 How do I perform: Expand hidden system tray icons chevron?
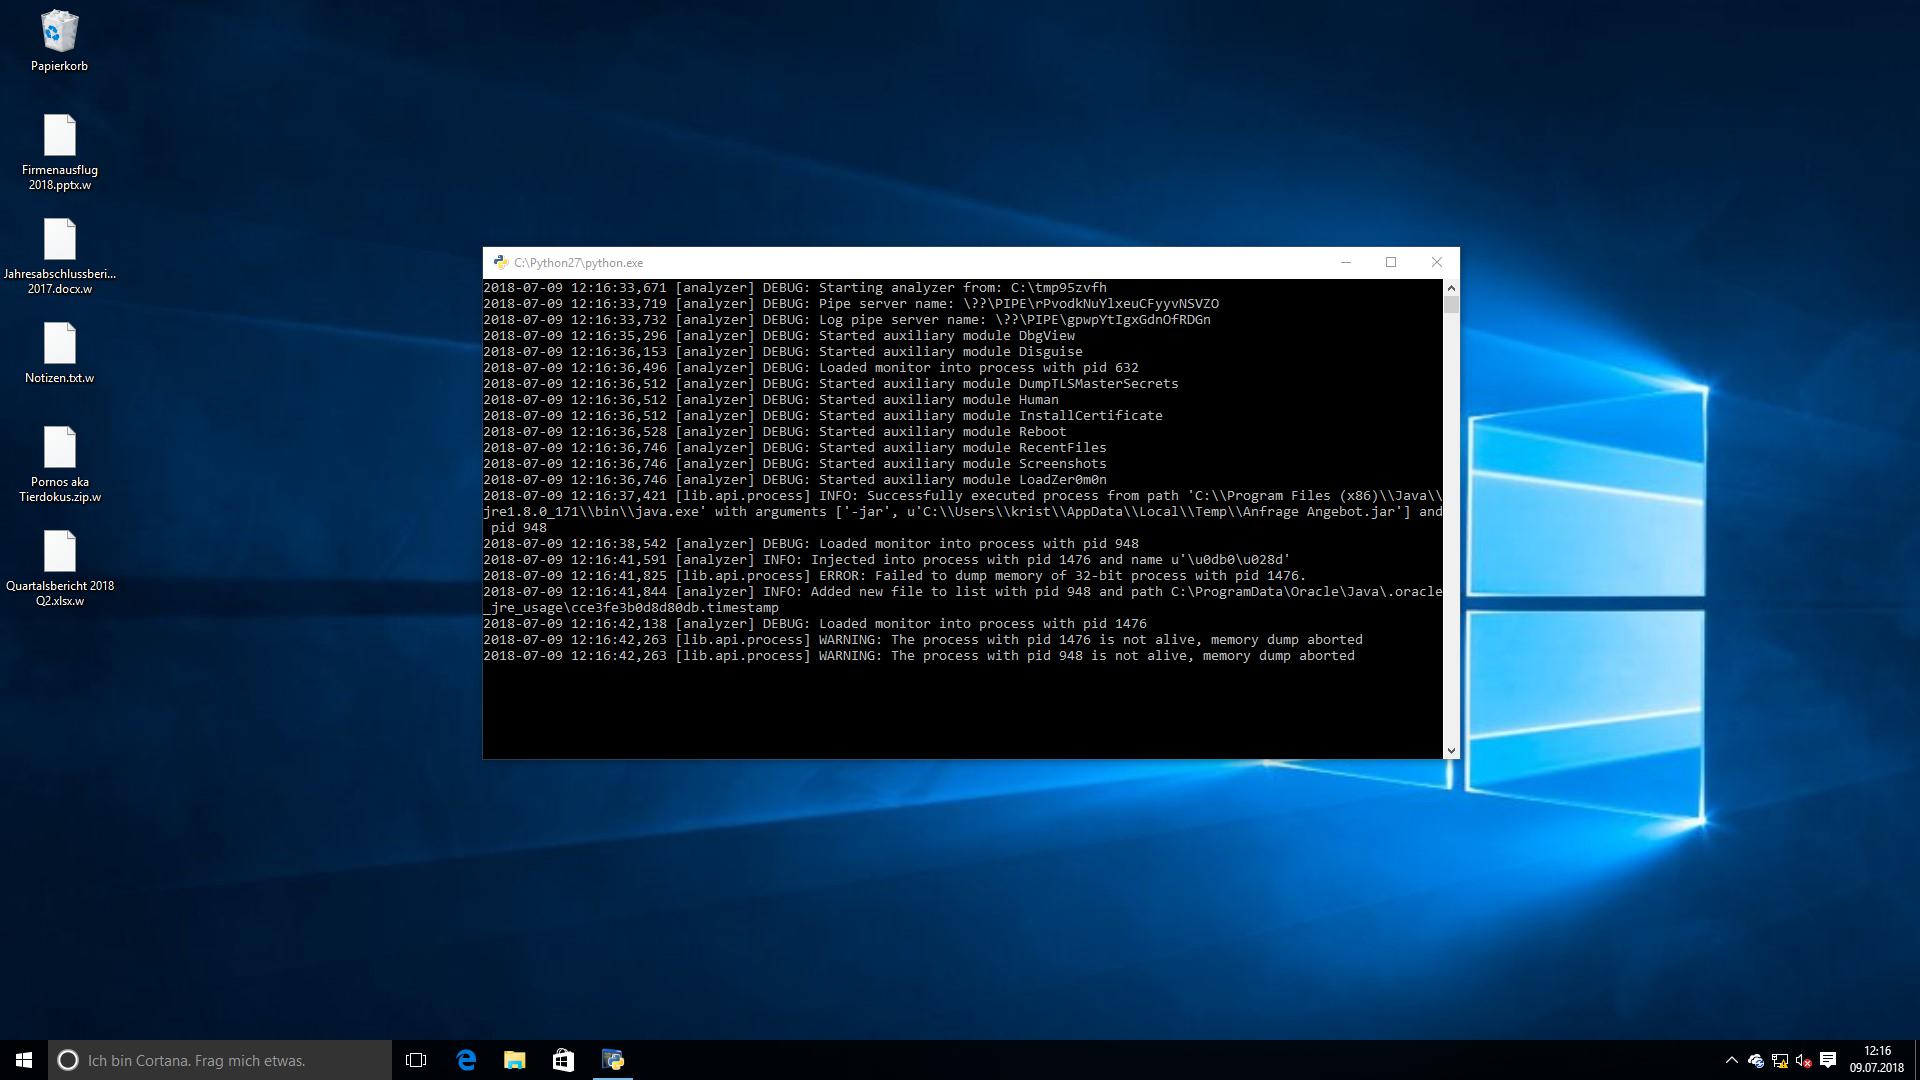(x=1731, y=1060)
